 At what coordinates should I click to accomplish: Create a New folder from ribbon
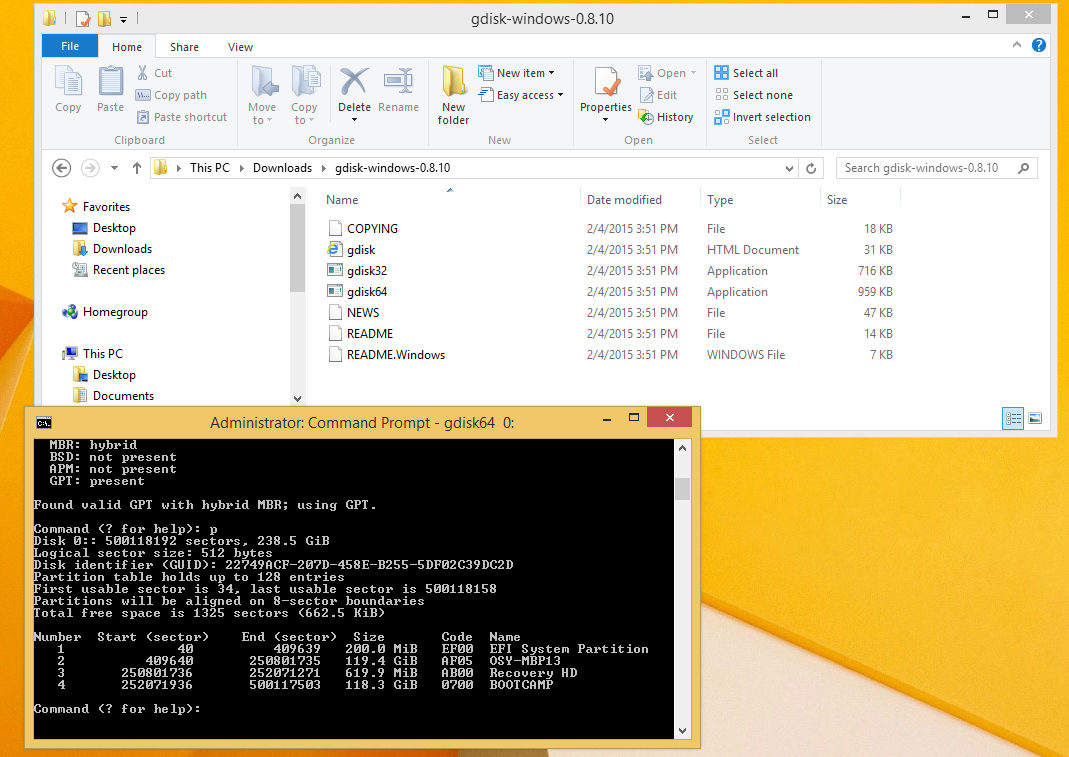pyautogui.click(x=454, y=84)
